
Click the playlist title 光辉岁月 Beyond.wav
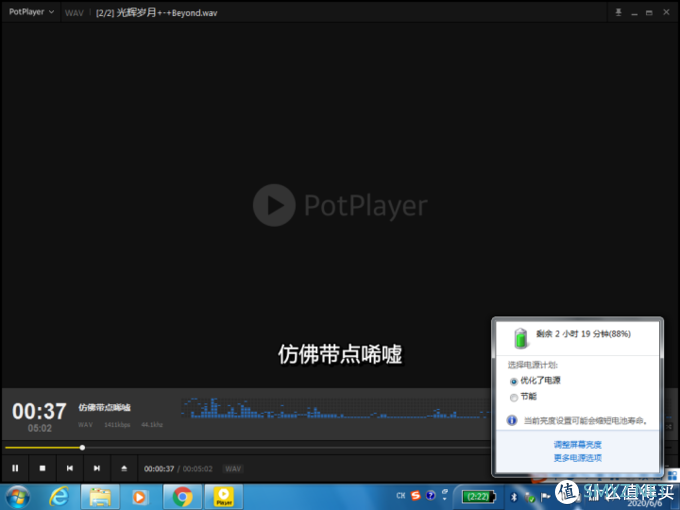point(157,13)
